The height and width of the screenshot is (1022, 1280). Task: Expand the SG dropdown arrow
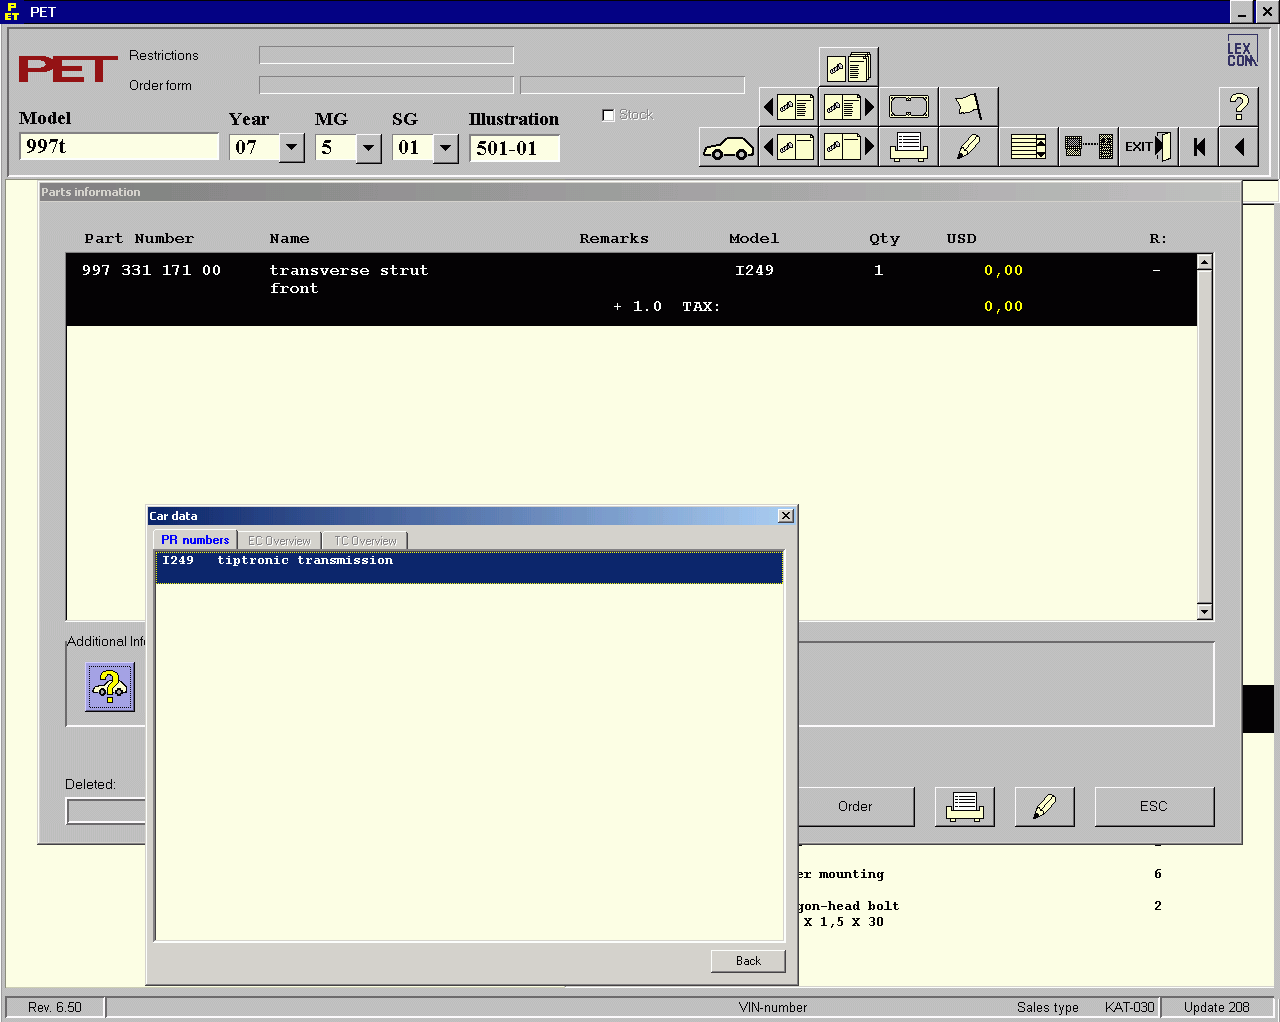tap(446, 148)
